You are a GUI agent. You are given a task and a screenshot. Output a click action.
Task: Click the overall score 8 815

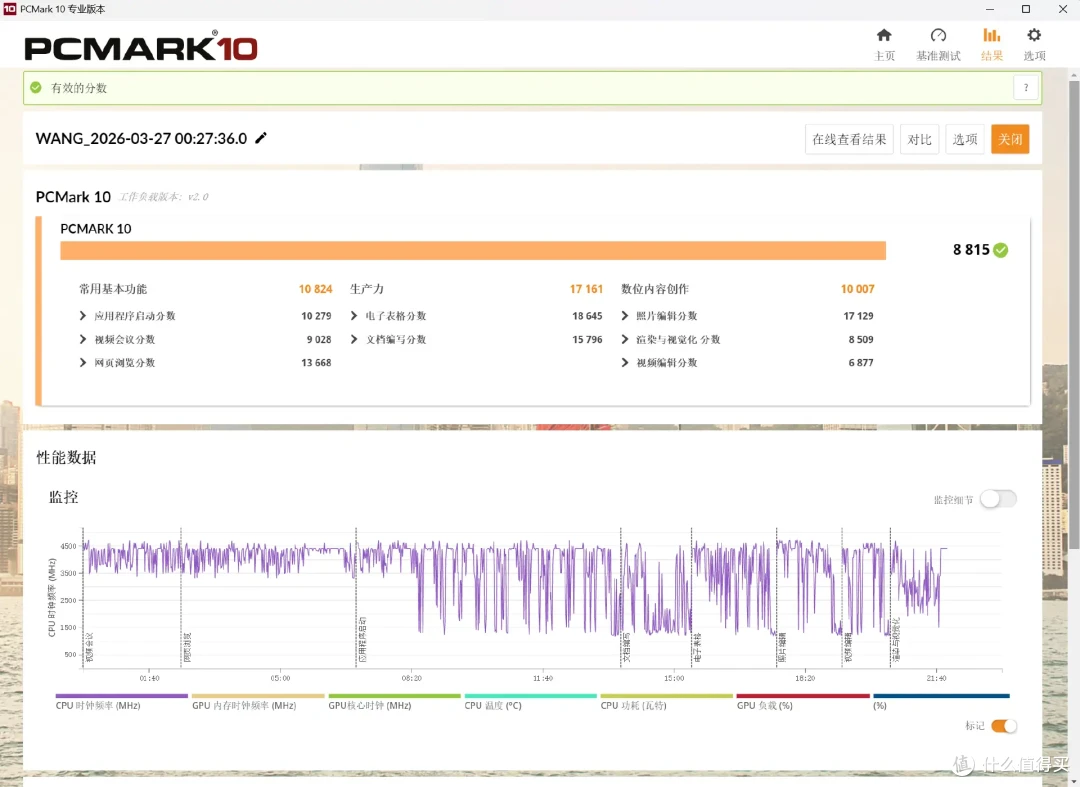tap(971, 250)
